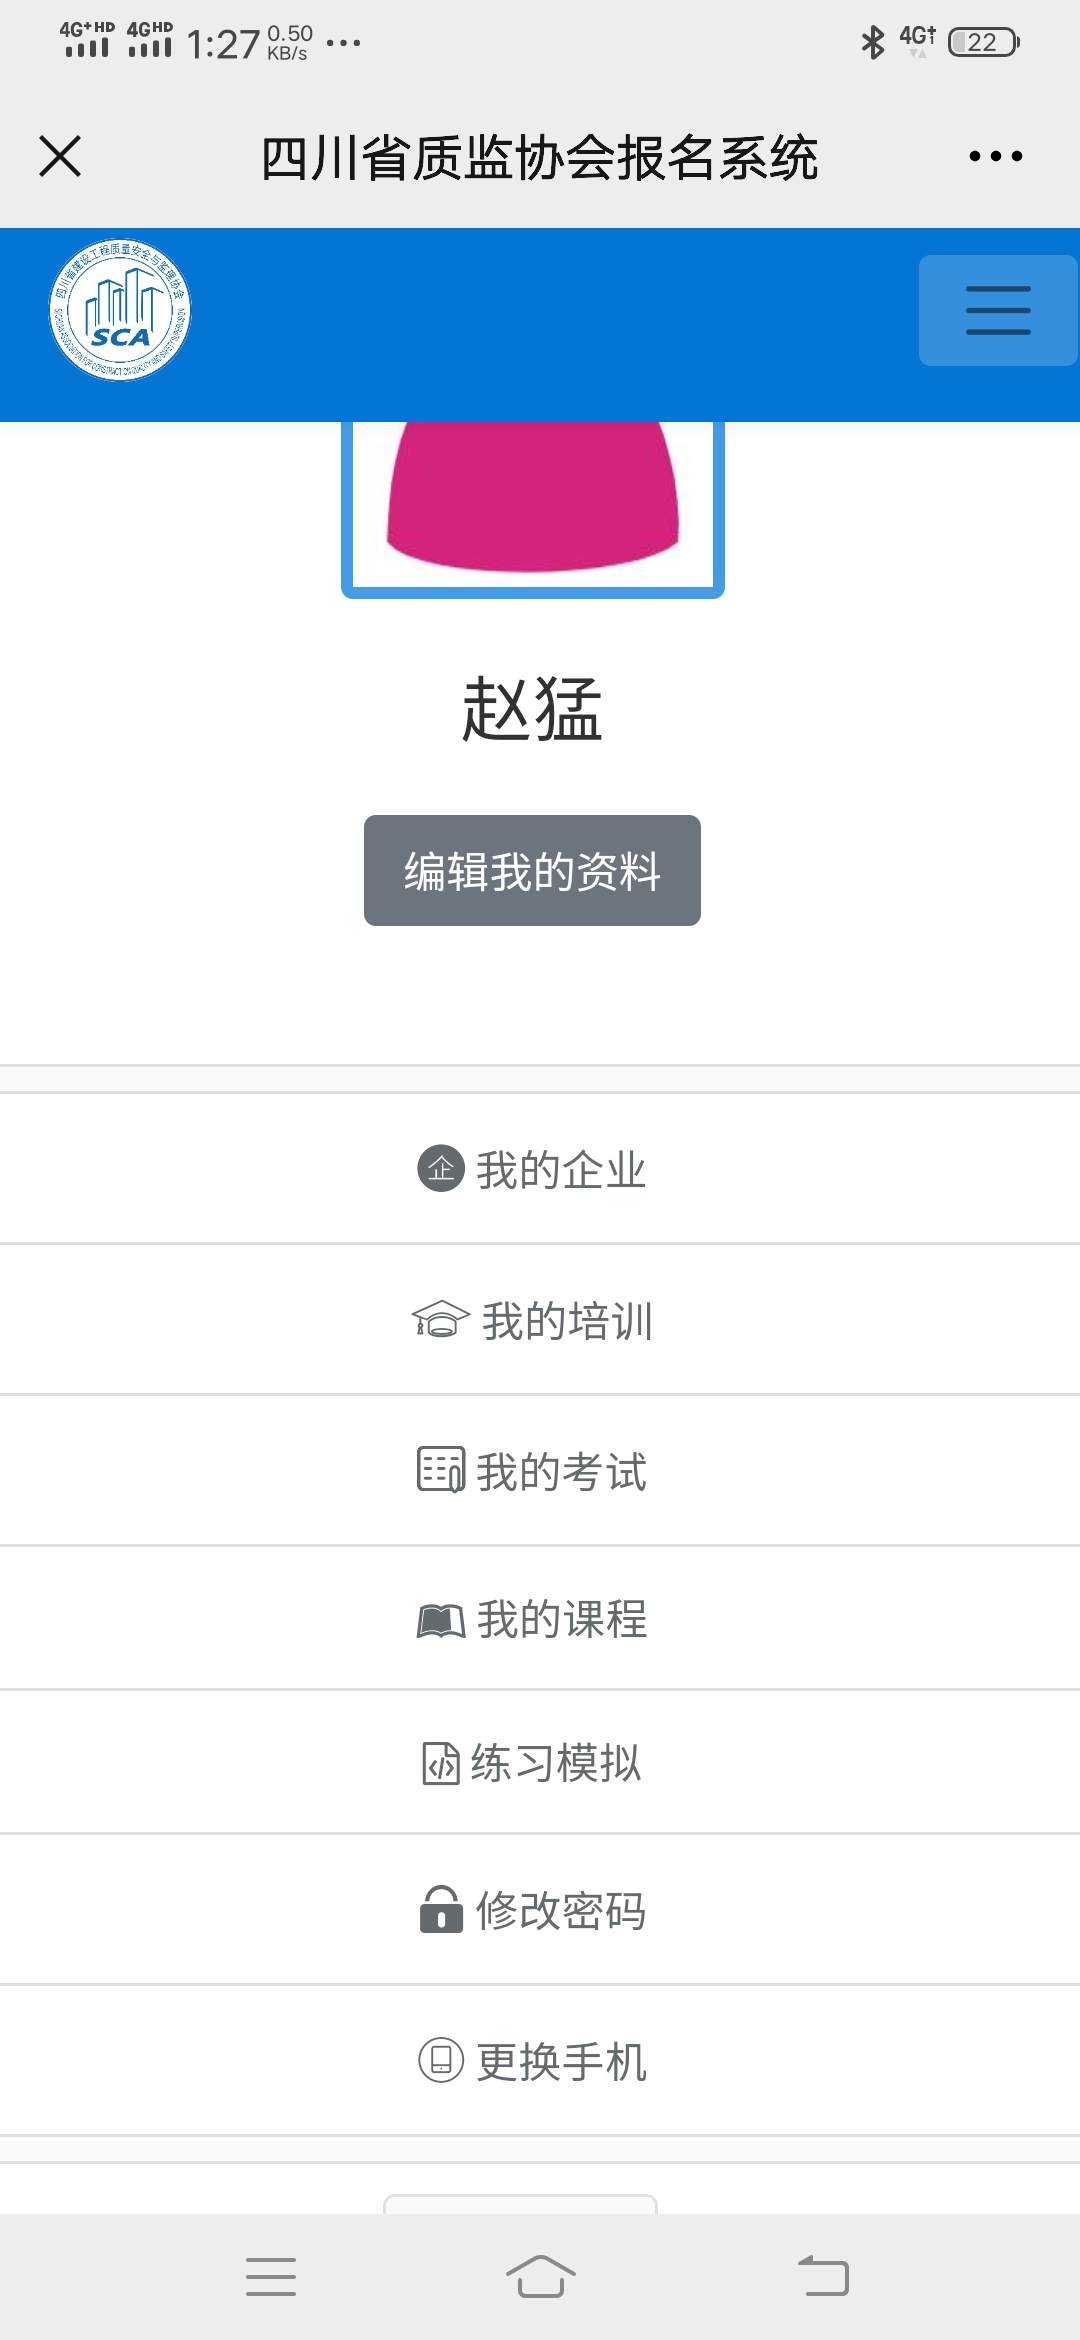Tap the enterprise badge icon beside 我的企业
Image resolution: width=1080 pixels, height=2340 pixels.
(441, 1168)
